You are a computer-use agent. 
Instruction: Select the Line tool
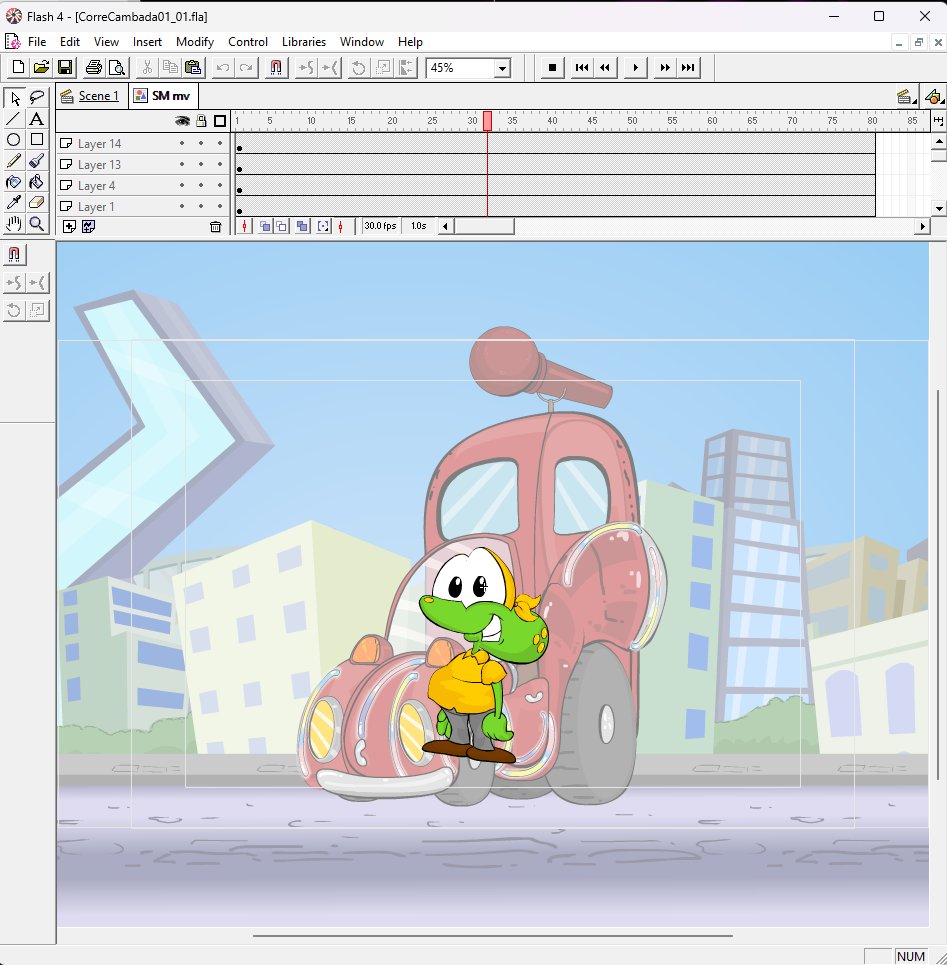point(14,119)
